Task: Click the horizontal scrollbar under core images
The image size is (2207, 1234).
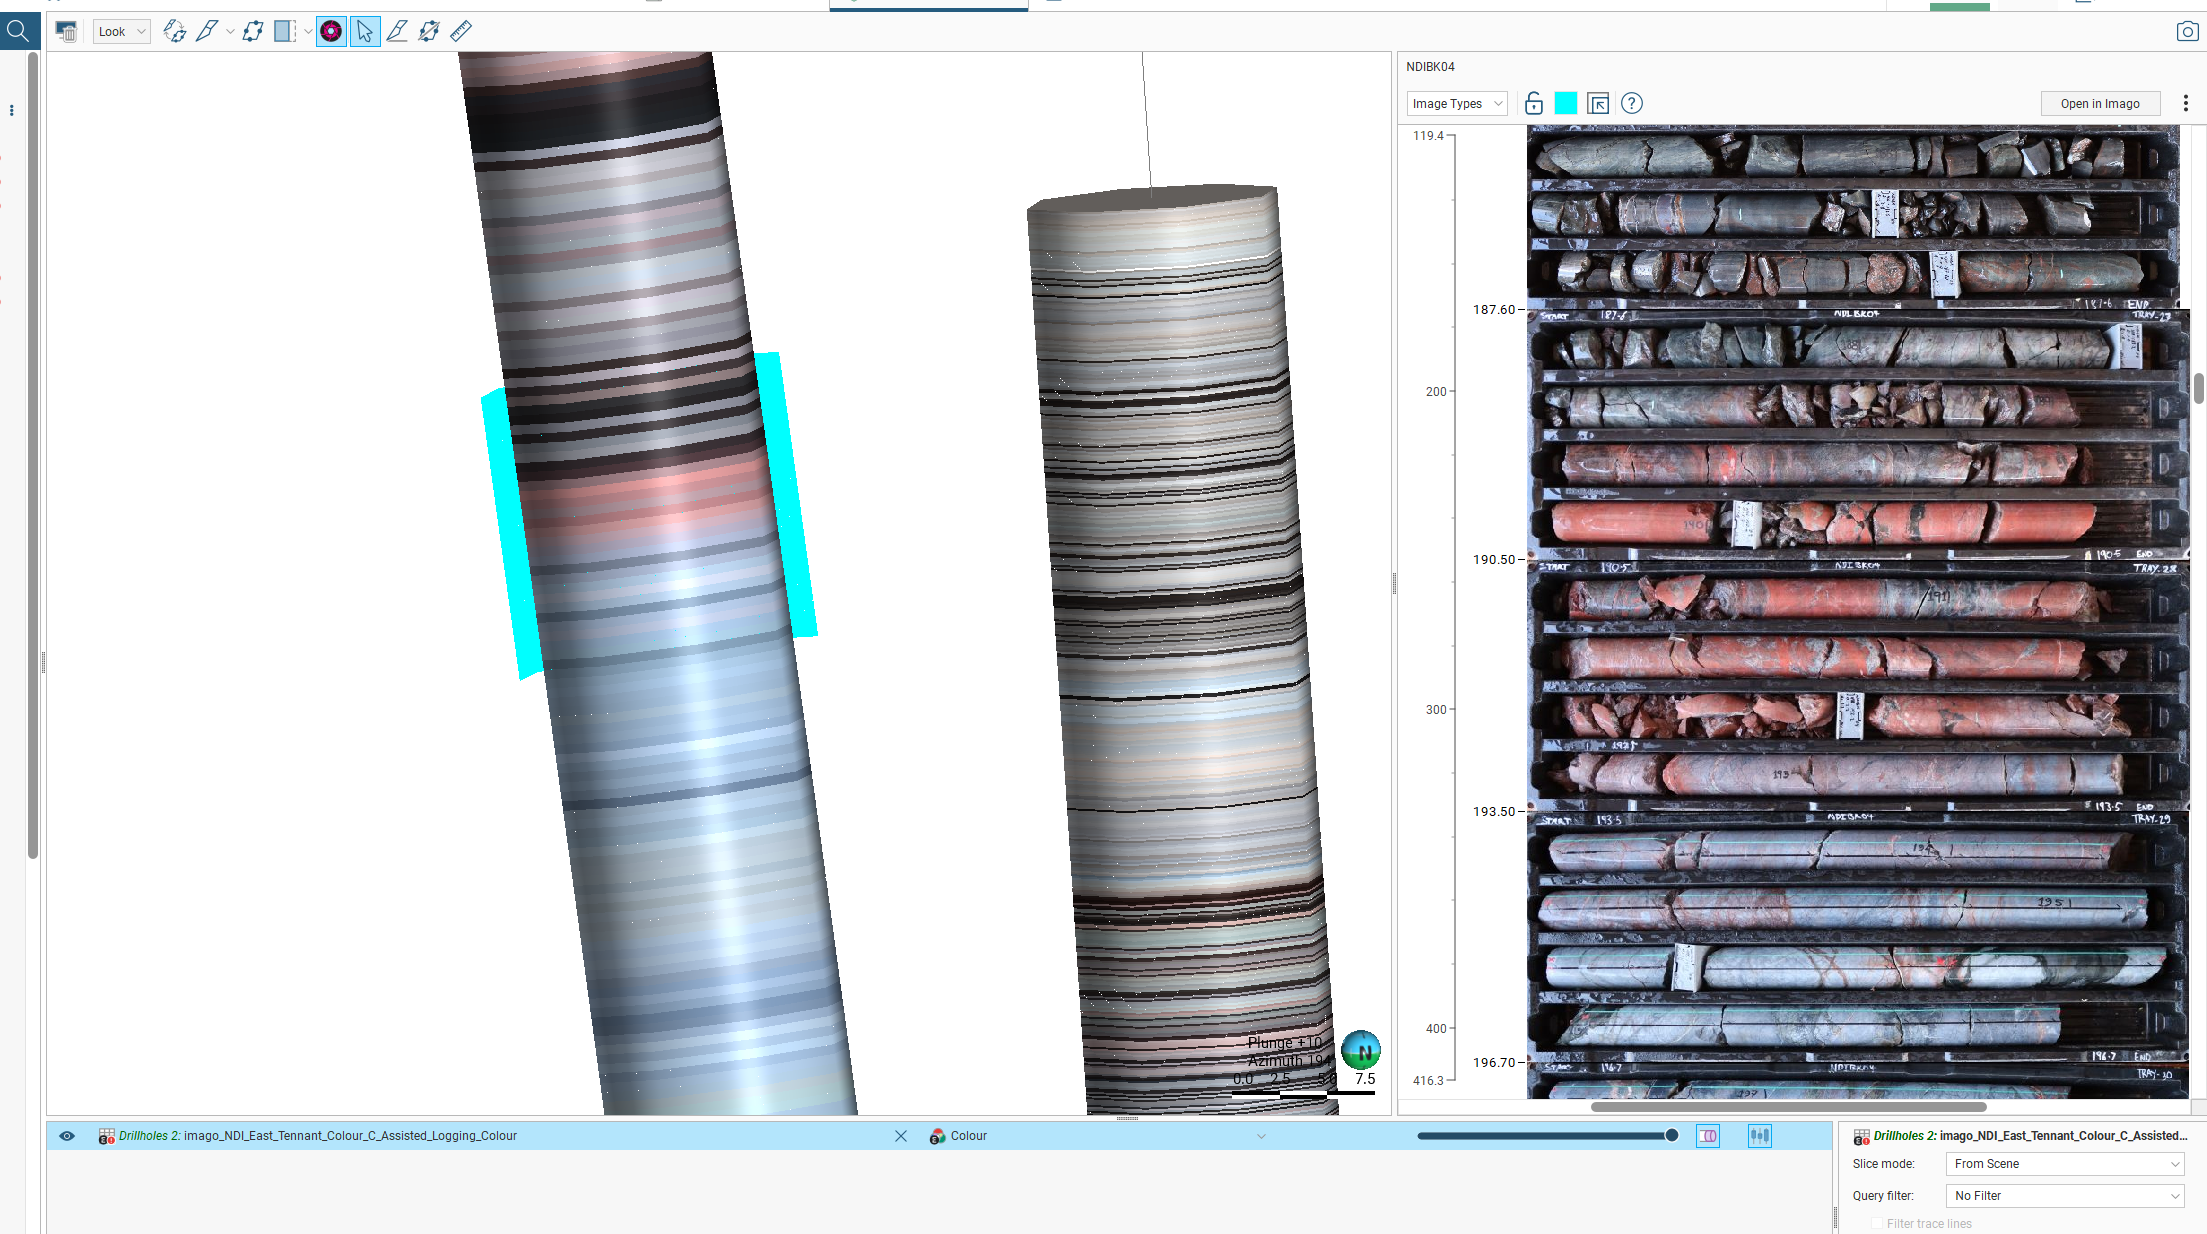Action: (x=1788, y=1107)
